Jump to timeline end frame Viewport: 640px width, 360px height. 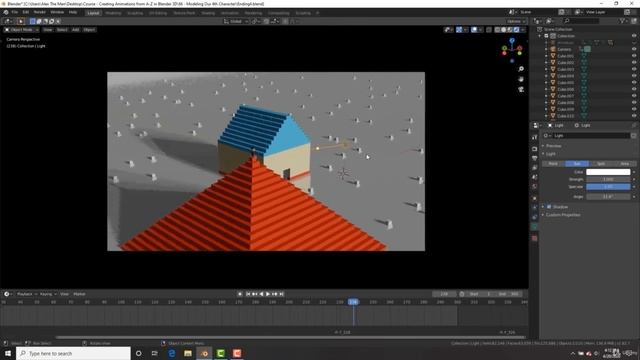point(281,294)
